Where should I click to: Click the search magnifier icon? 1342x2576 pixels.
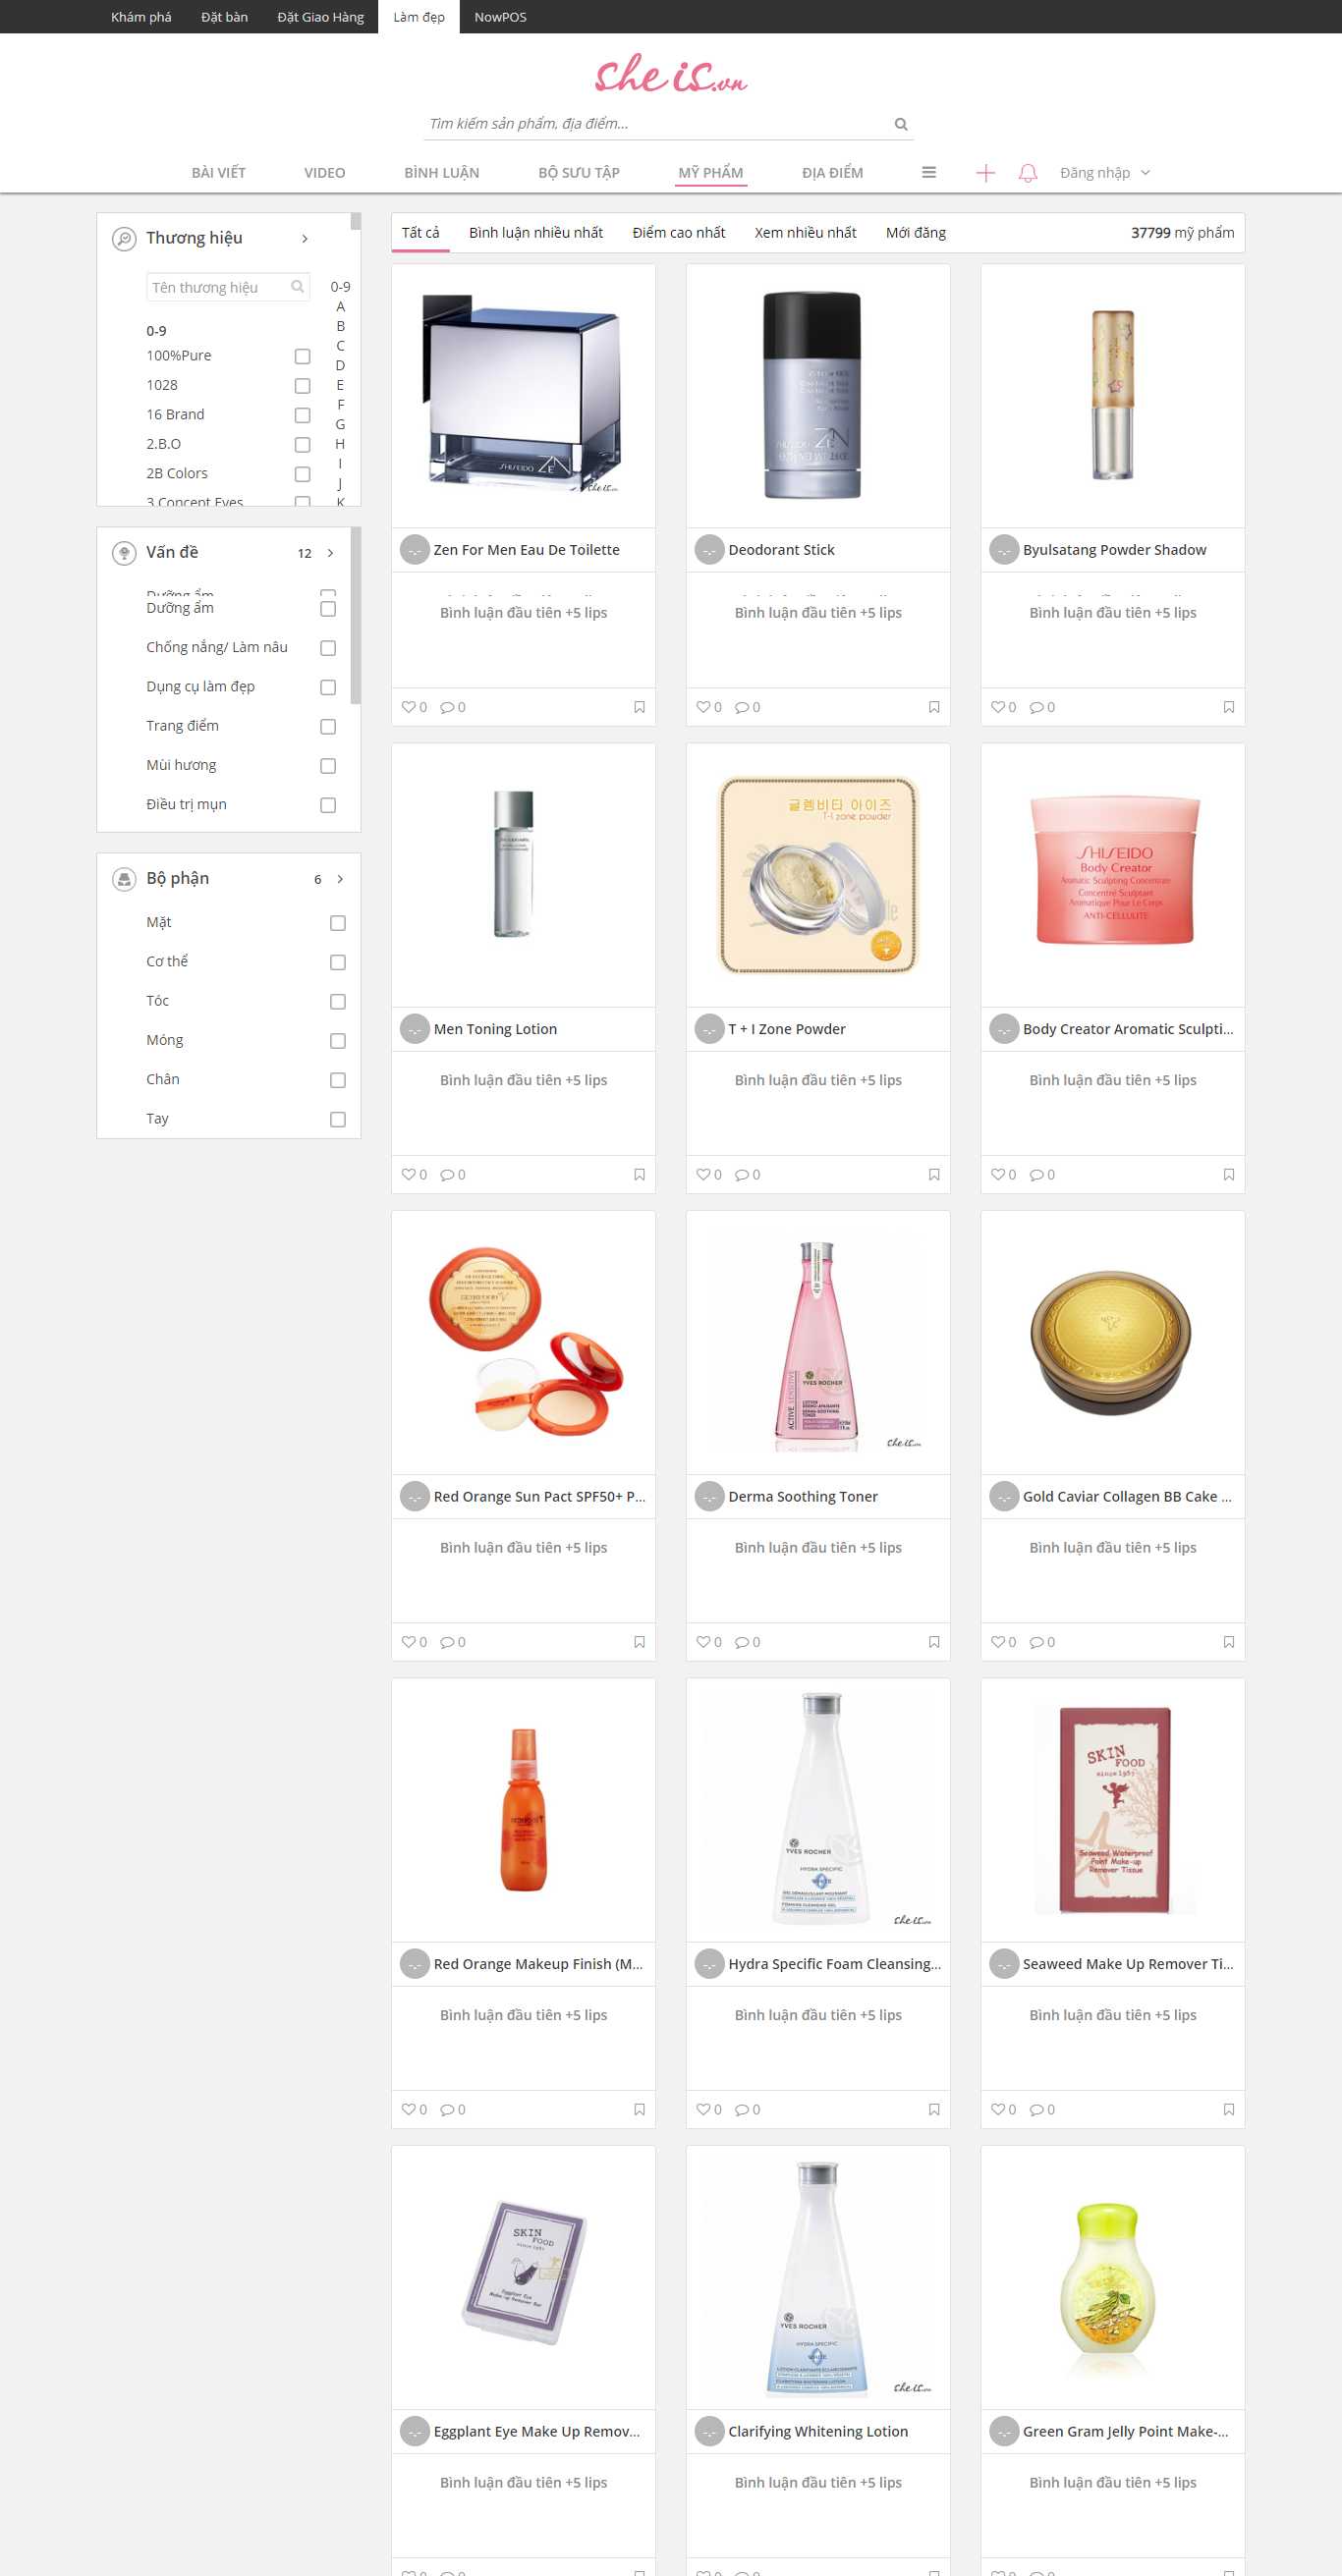click(x=900, y=124)
